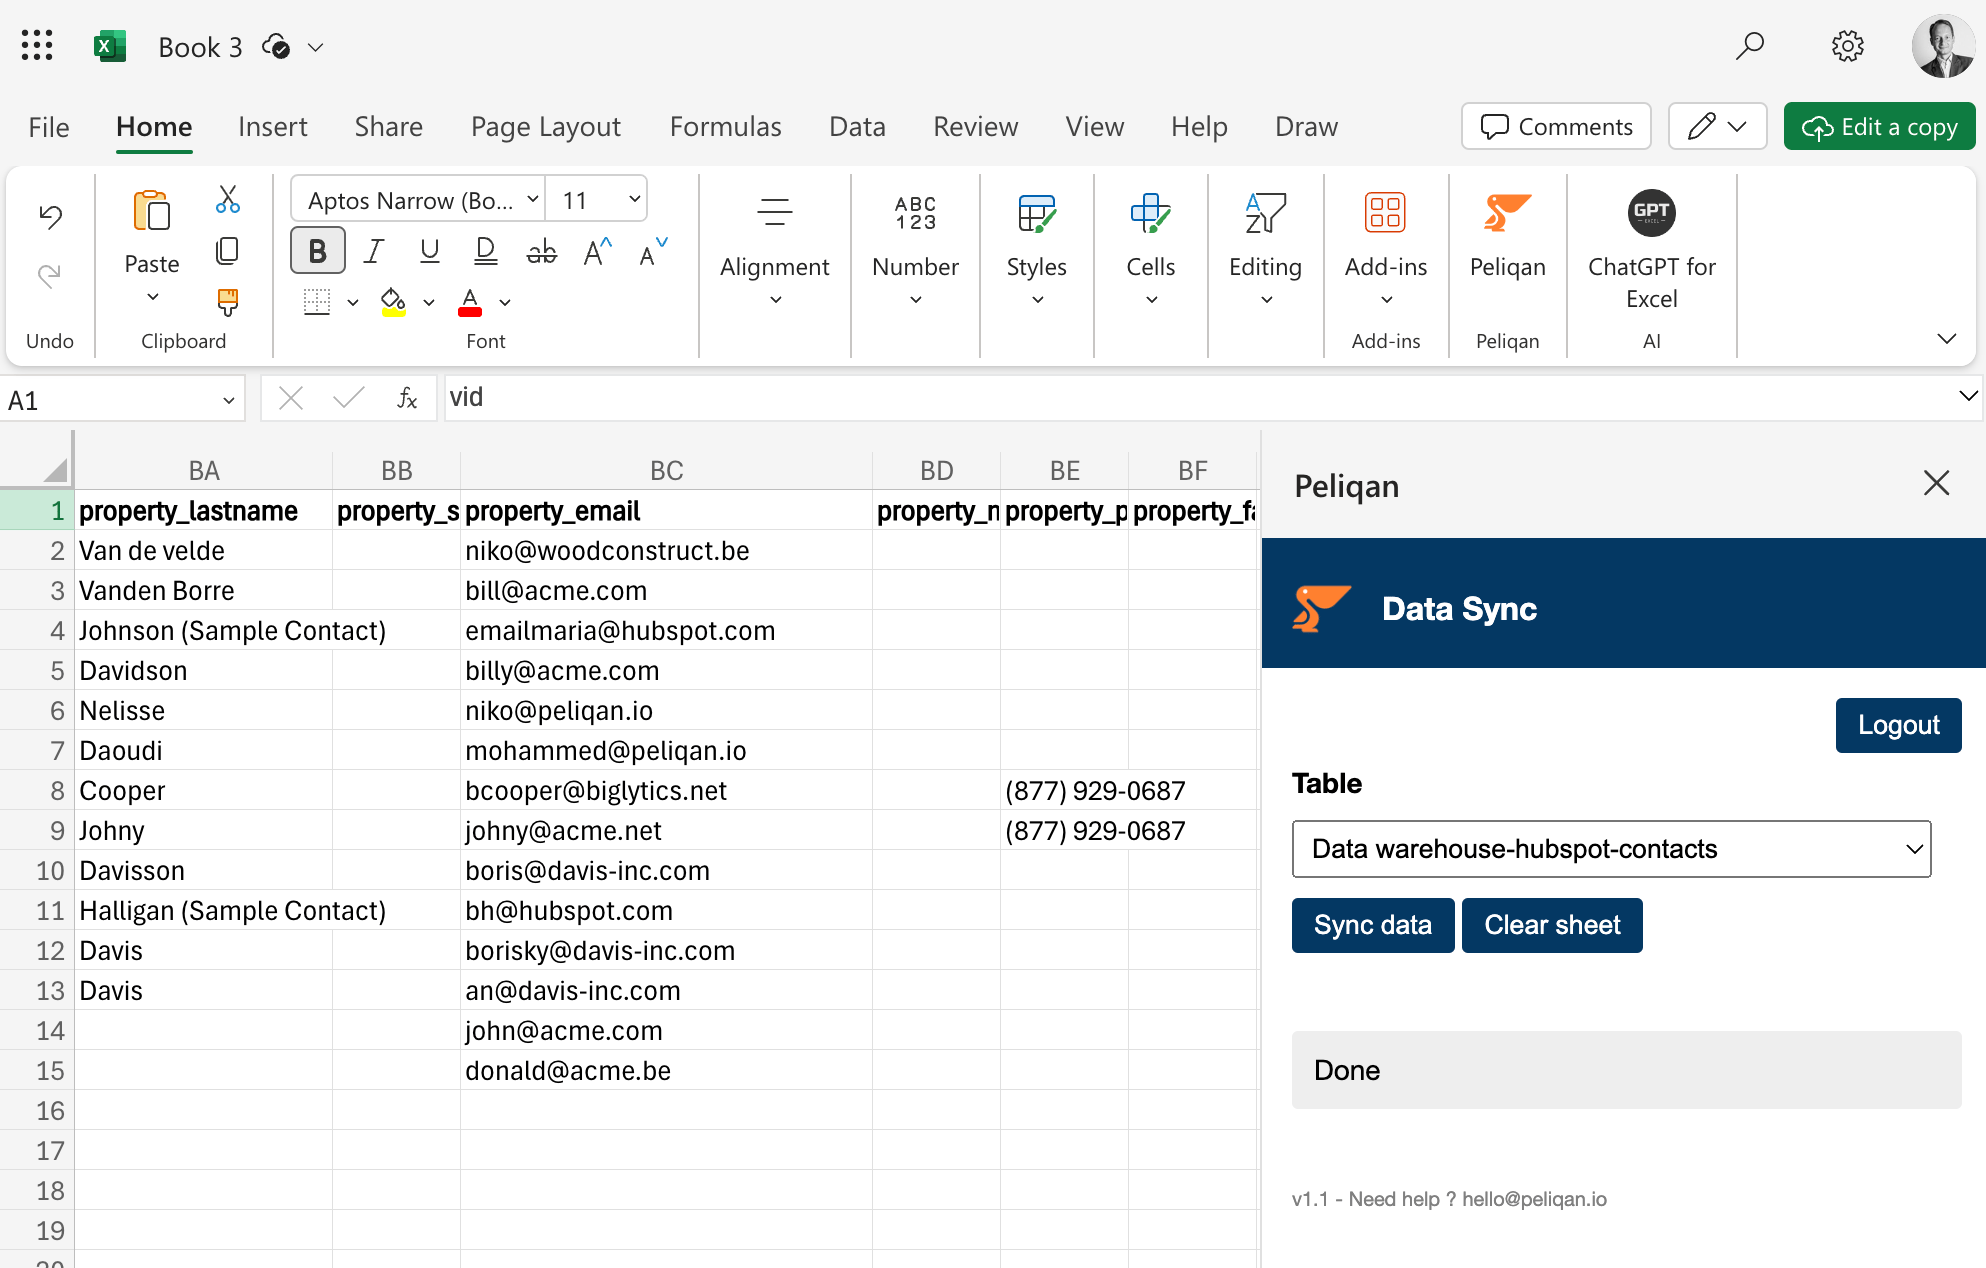Image resolution: width=1986 pixels, height=1268 pixels.
Task: Click the insert function fx icon
Action: click(407, 398)
